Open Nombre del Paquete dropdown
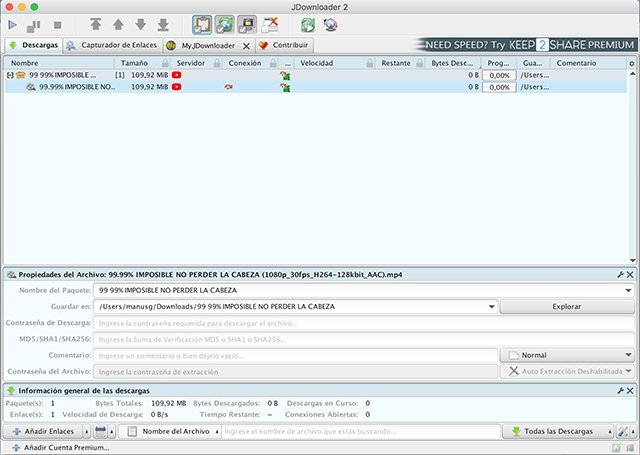640x455 pixels. 628,291
